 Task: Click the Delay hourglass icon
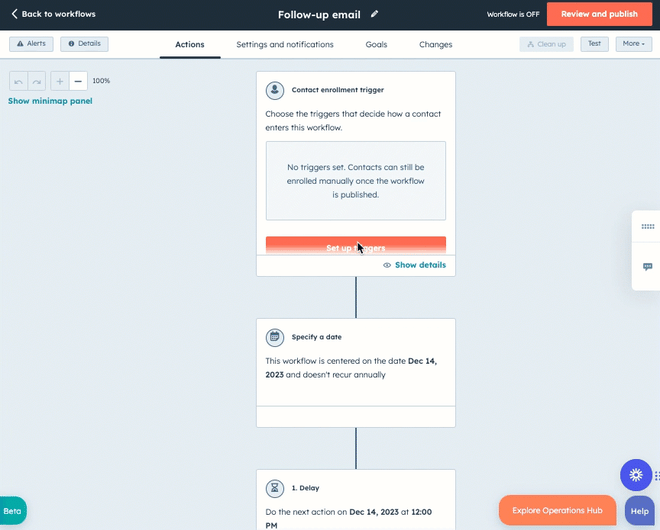pyautogui.click(x=275, y=488)
